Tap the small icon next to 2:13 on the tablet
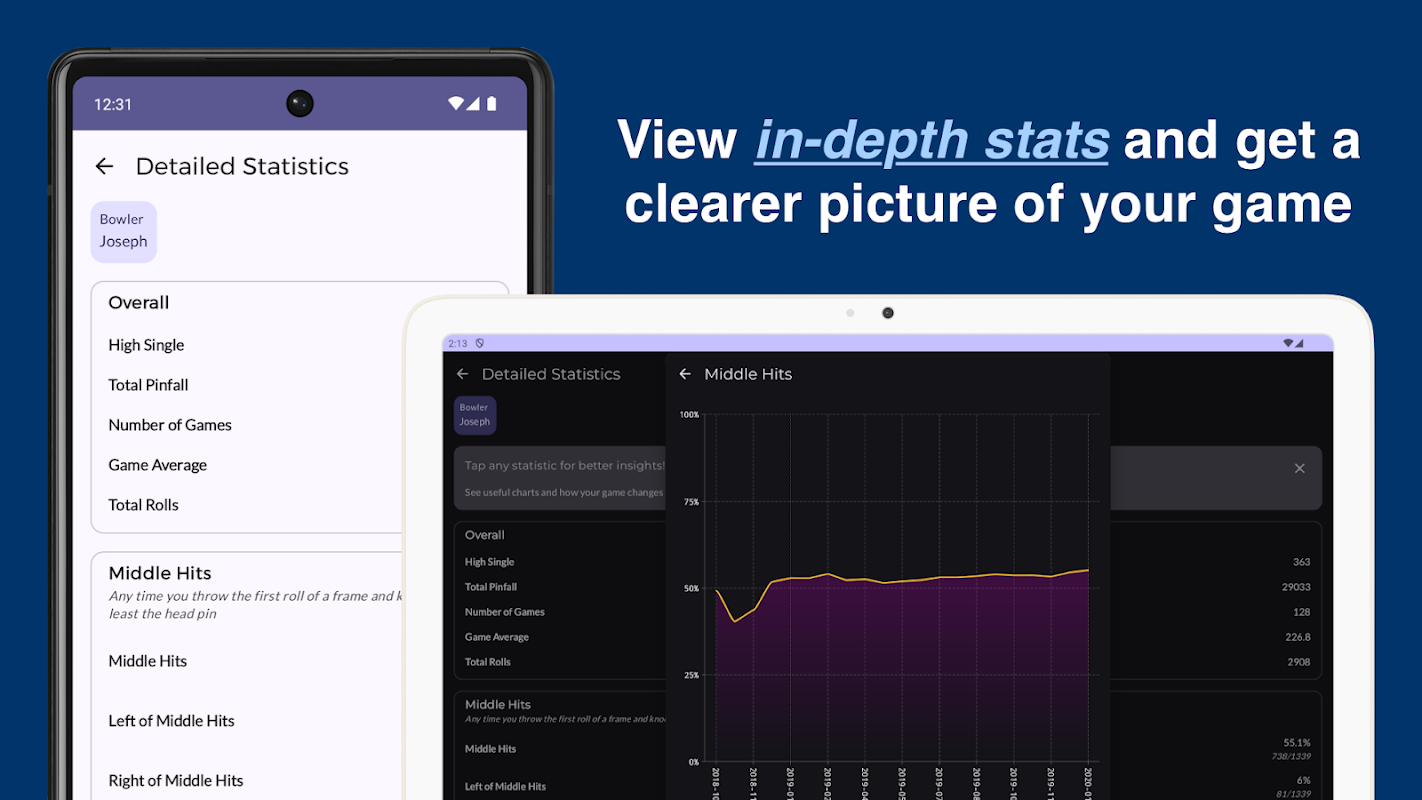 coord(480,343)
